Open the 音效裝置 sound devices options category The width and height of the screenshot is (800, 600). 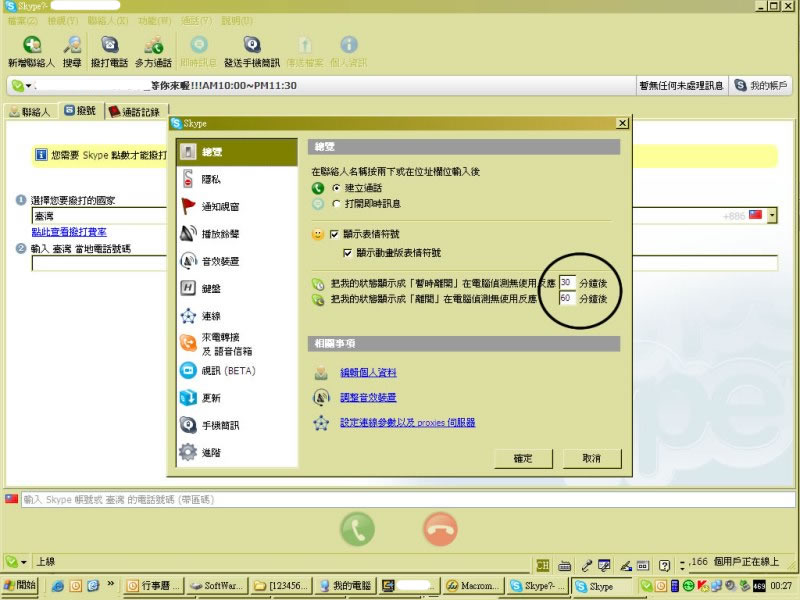pyautogui.click(x=237, y=261)
